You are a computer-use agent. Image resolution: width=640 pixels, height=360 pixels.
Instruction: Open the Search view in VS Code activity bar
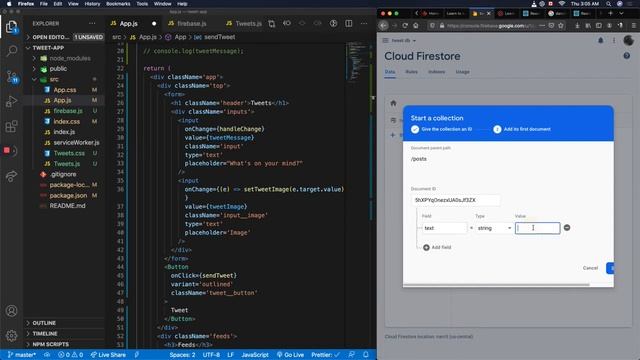pyautogui.click(x=11, y=51)
